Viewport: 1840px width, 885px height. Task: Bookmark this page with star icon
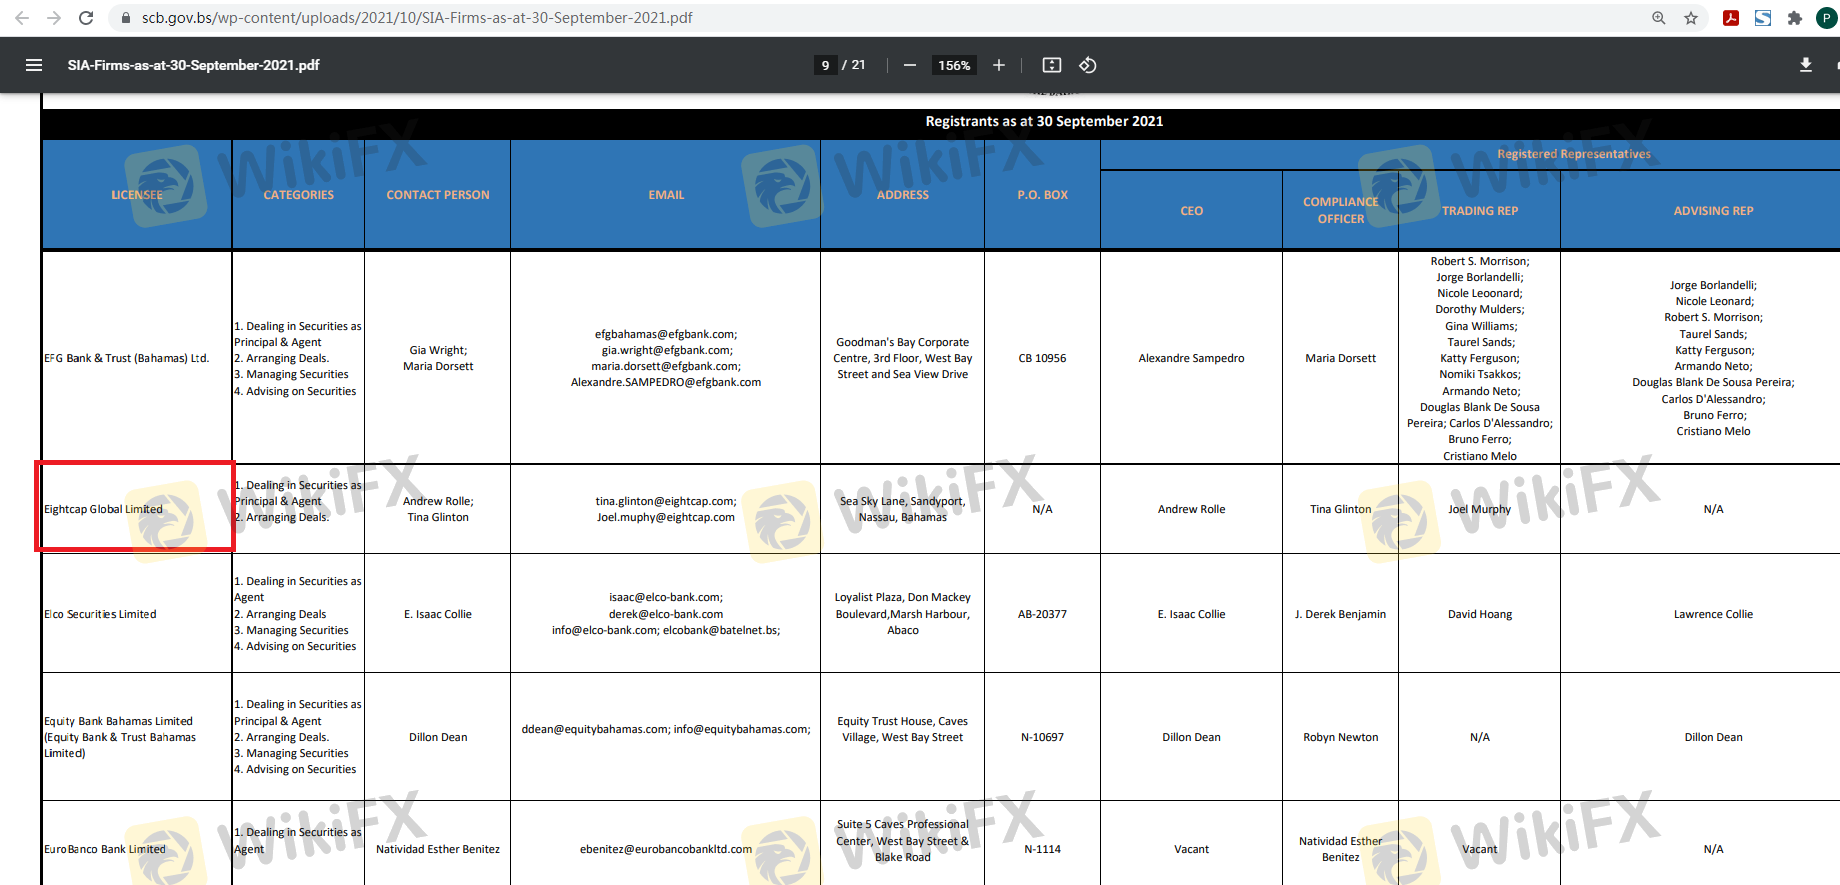(1691, 18)
